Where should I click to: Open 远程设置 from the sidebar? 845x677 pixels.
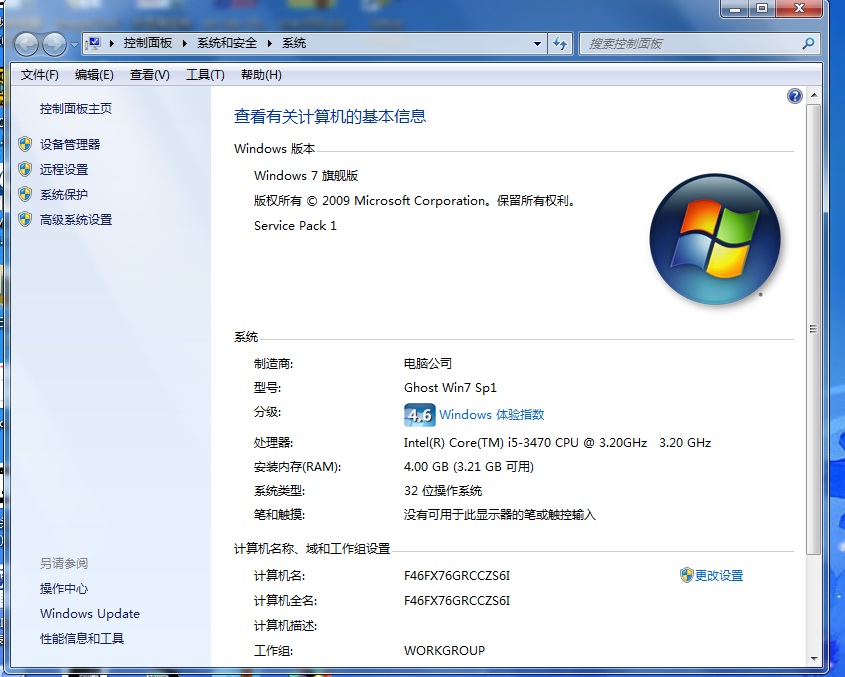tap(64, 169)
